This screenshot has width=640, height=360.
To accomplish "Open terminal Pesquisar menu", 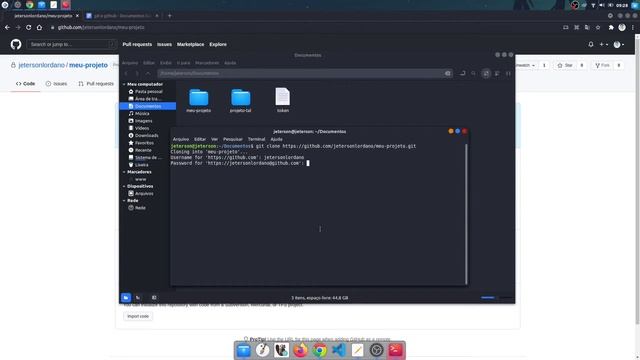I will (233, 139).
